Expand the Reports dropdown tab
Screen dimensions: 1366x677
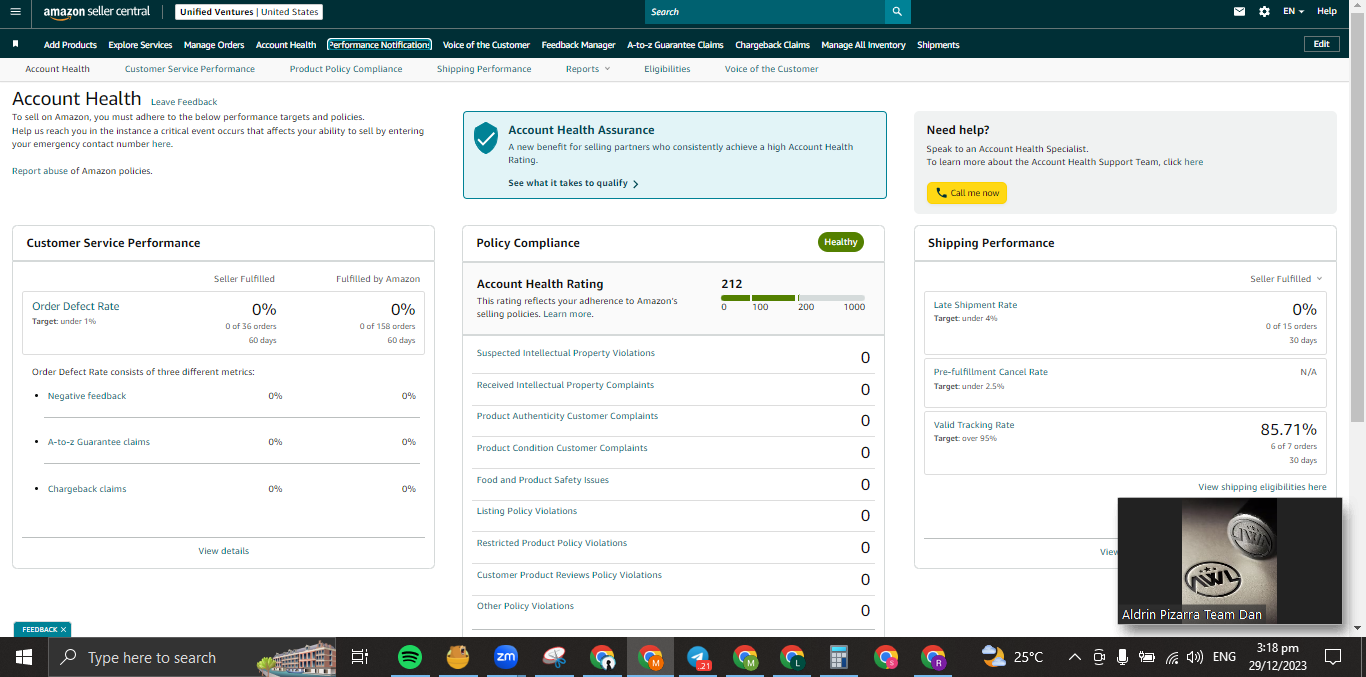click(x=587, y=69)
